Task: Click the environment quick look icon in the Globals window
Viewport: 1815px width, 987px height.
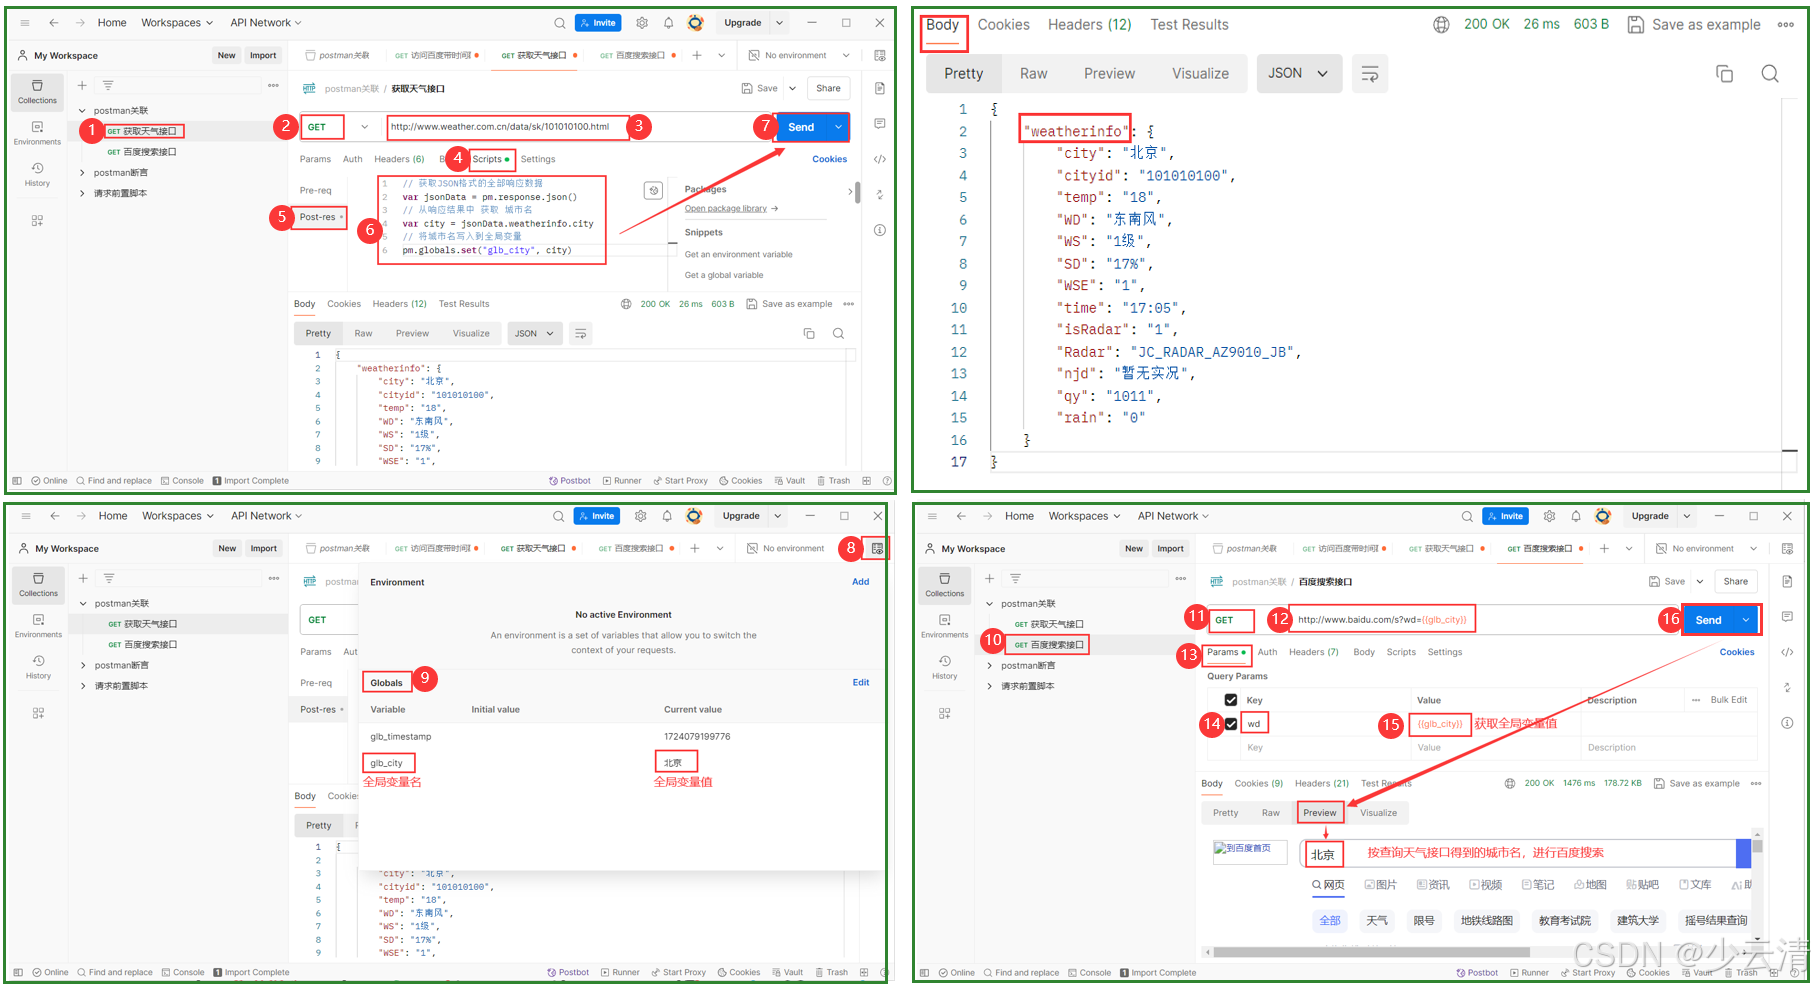Action: point(877,548)
